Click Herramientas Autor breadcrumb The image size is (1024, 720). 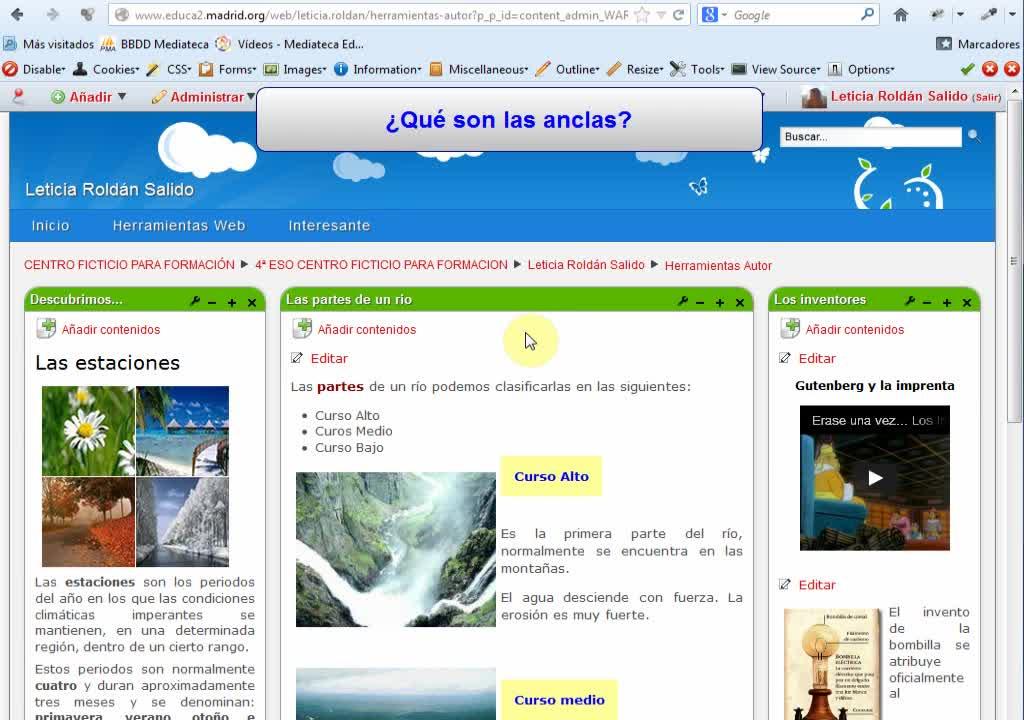tap(718, 265)
